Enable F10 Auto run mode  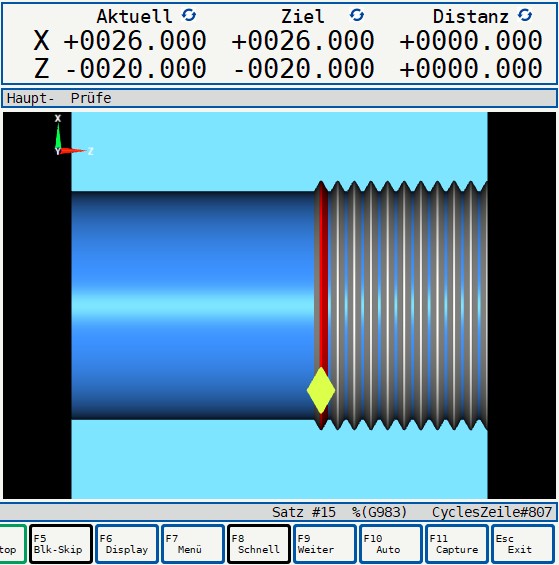tap(391, 544)
